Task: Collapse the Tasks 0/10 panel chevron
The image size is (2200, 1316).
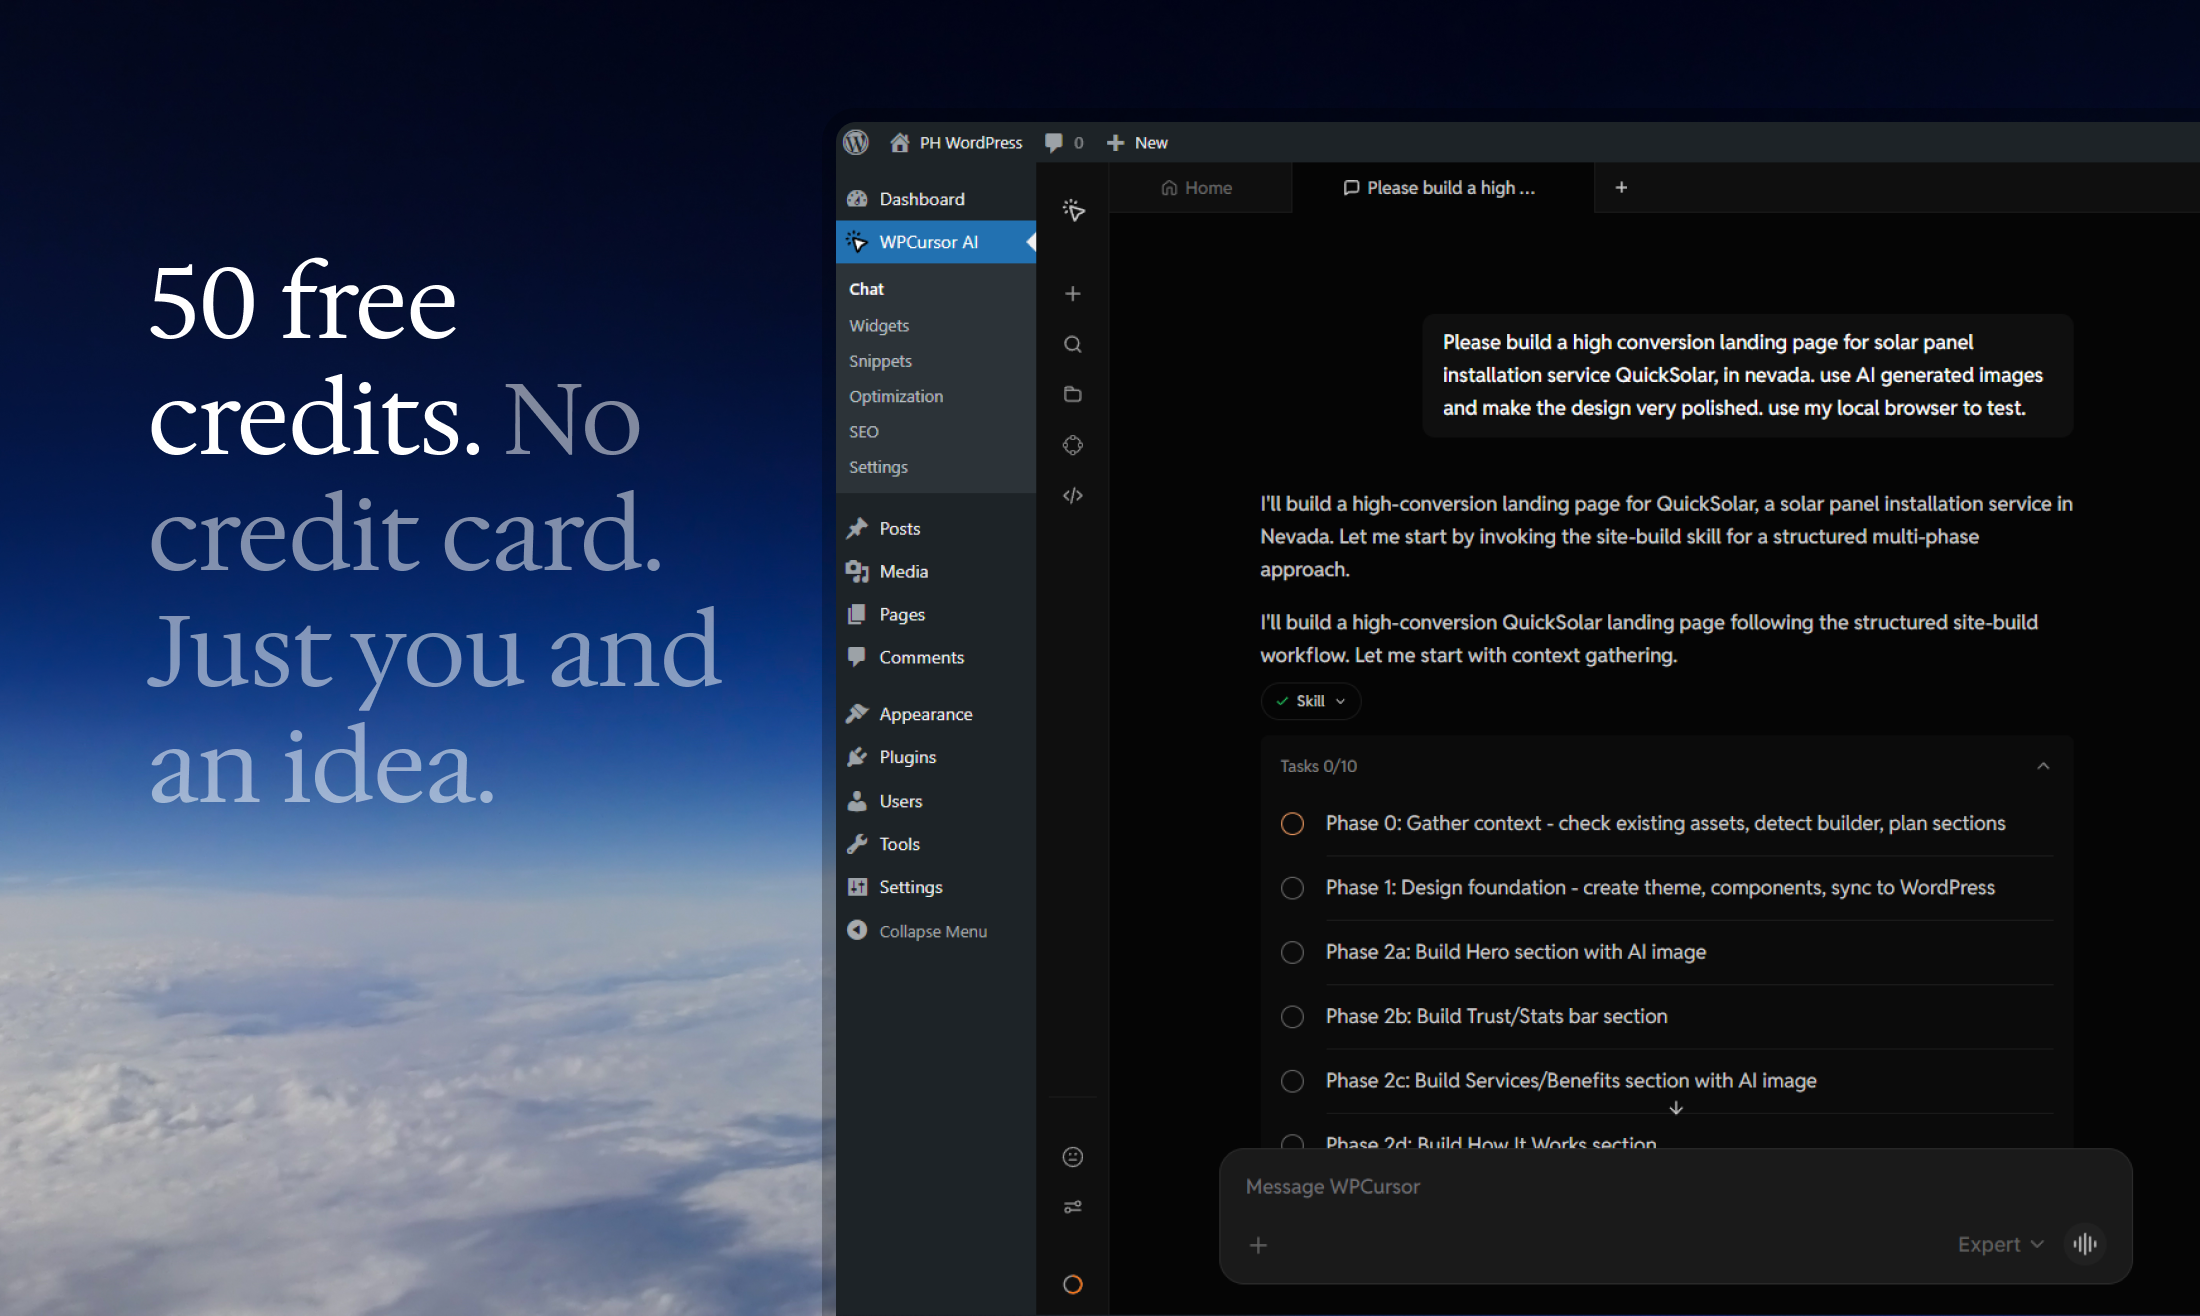Action: pos(2043,766)
